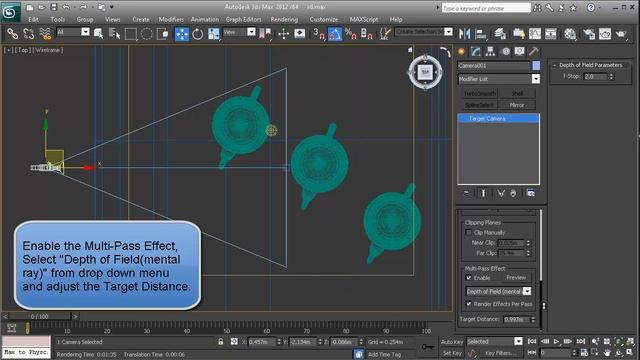Open the Material Editor
Viewport: 640px width, 360px height.
[x=570, y=33]
